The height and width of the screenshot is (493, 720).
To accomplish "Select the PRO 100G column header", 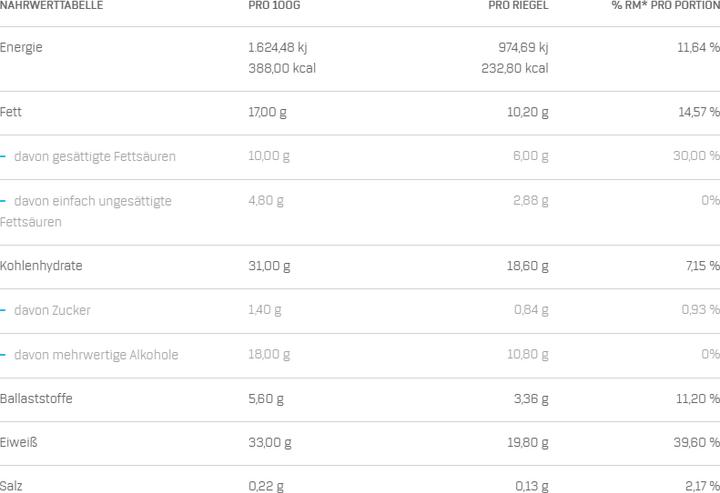I will (274, 6).
